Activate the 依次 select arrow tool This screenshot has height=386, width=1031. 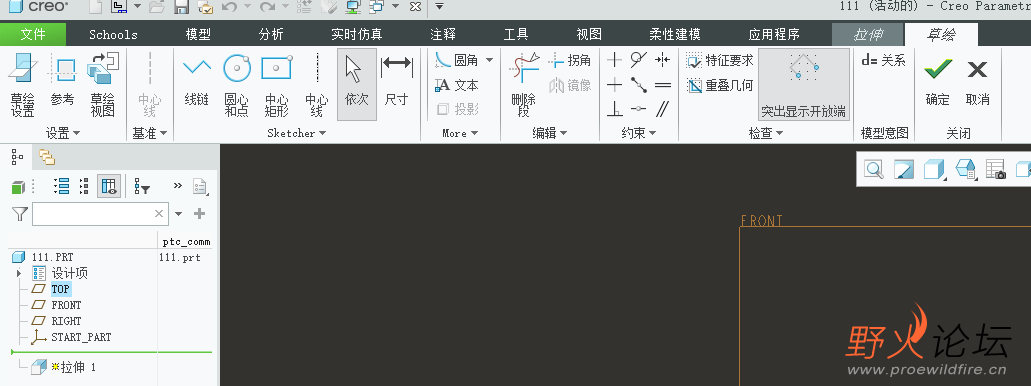[x=356, y=84]
